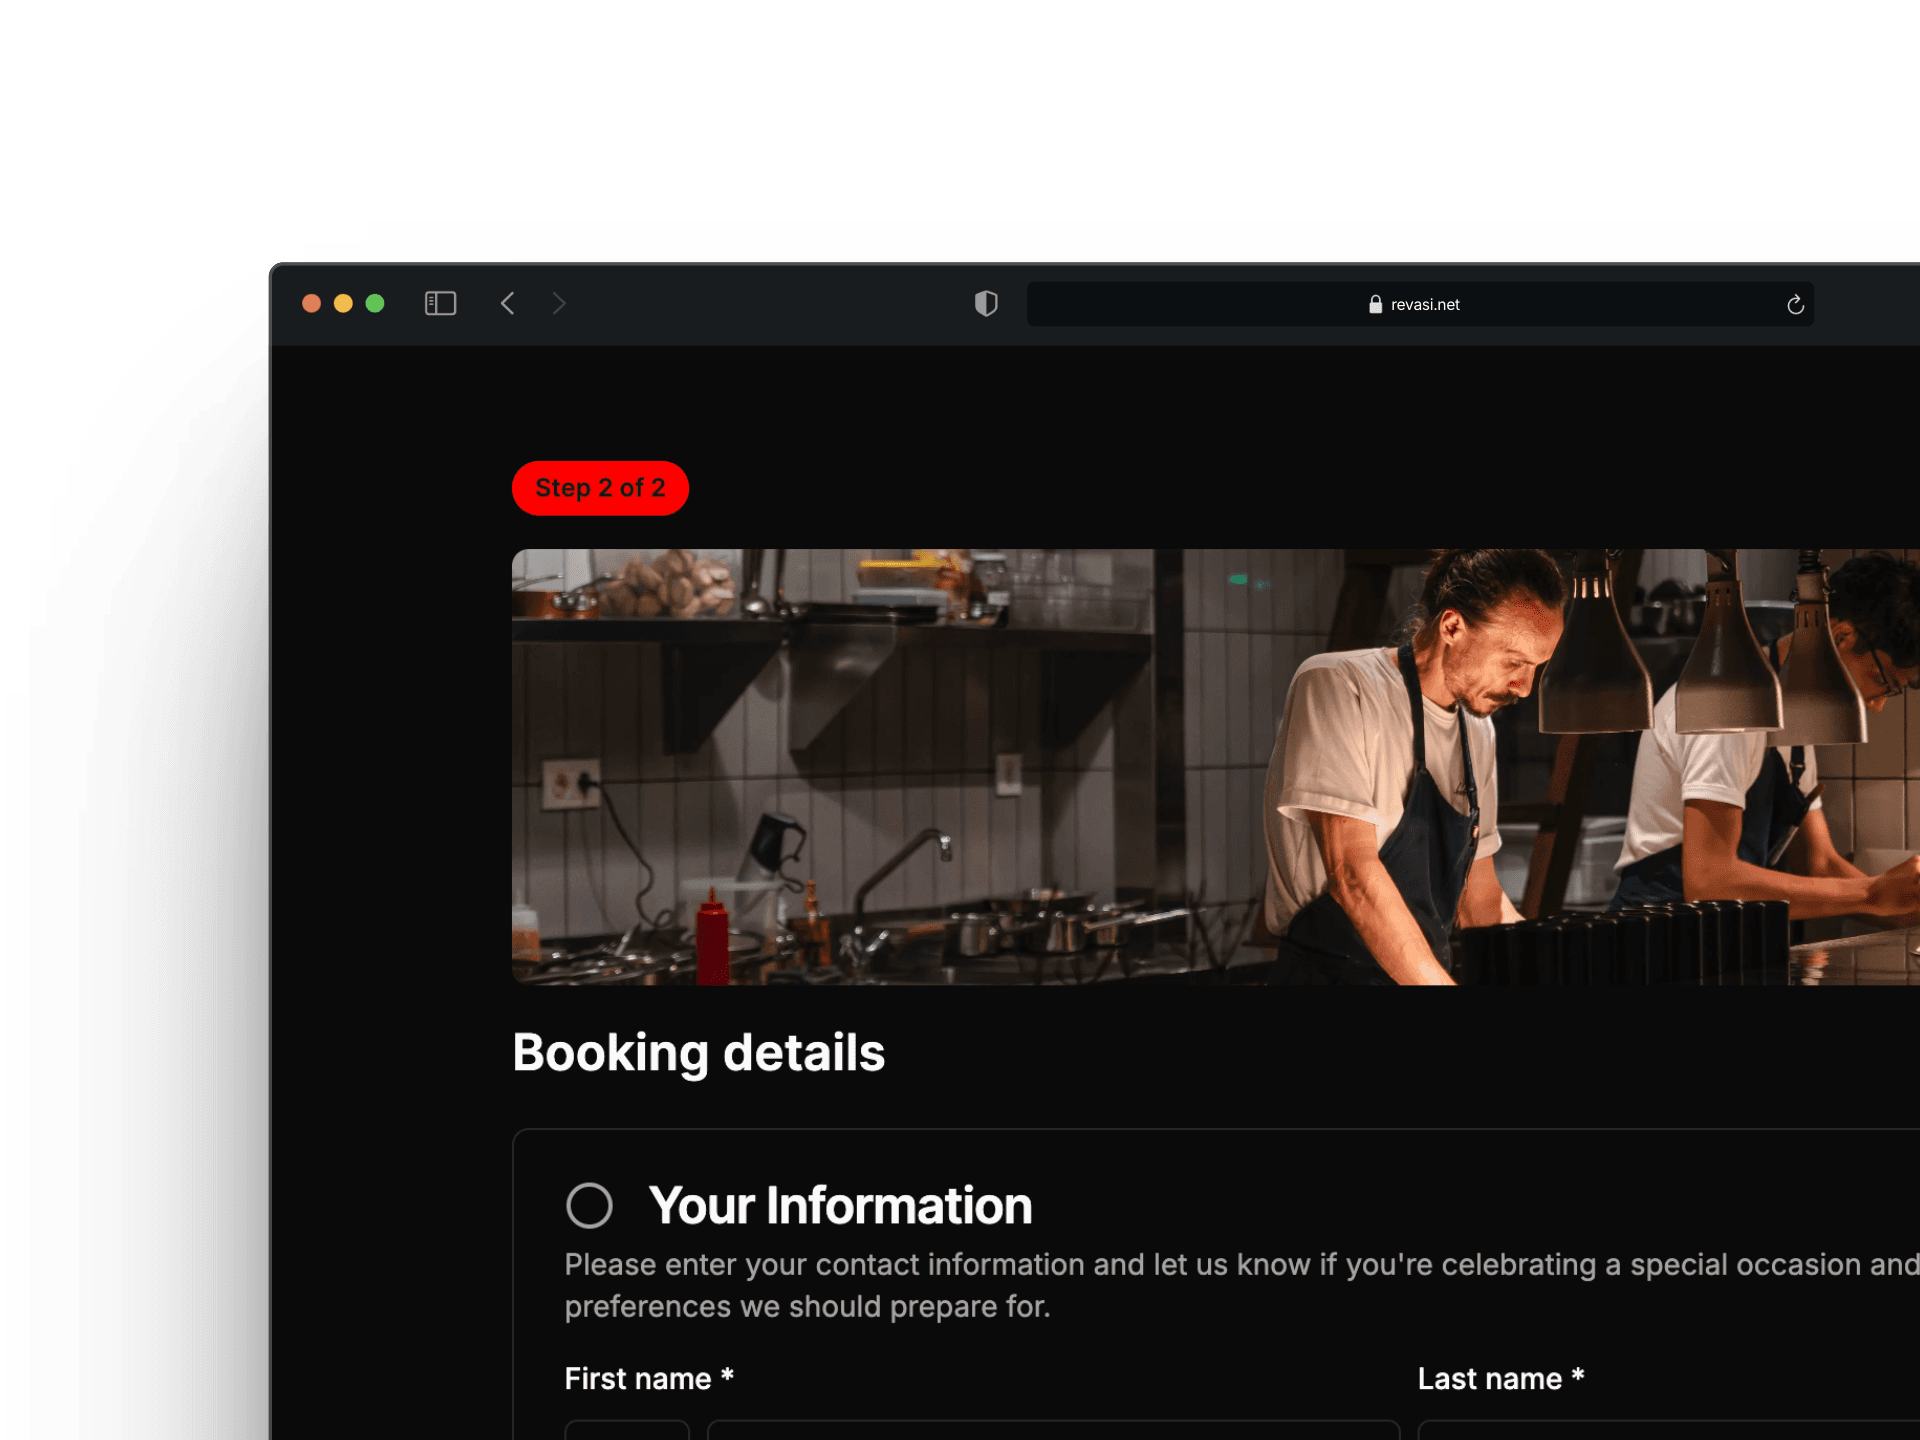Click the Your Information section title
1920x1440 pixels.
[x=840, y=1205]
